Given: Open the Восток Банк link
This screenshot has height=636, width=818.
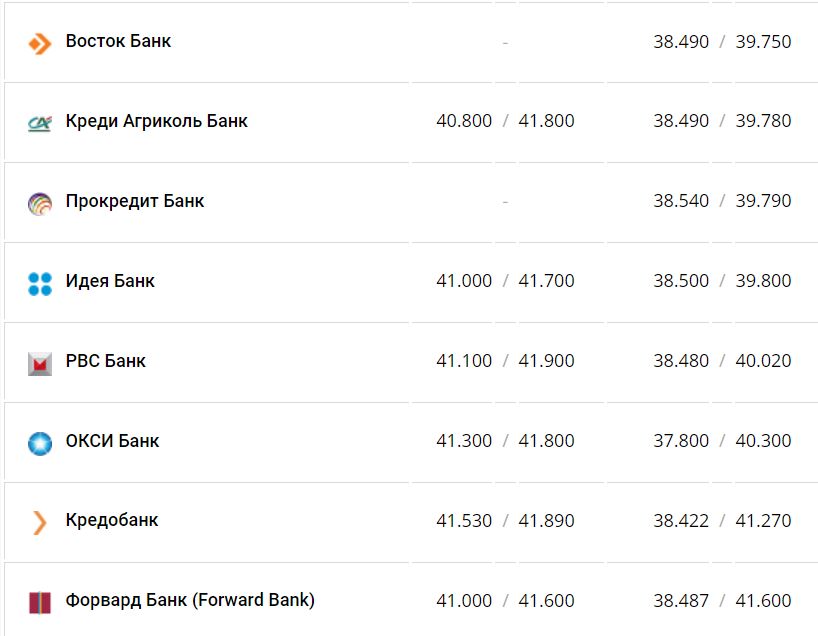Looking at the screenshot, I should (x=118, y=41).
